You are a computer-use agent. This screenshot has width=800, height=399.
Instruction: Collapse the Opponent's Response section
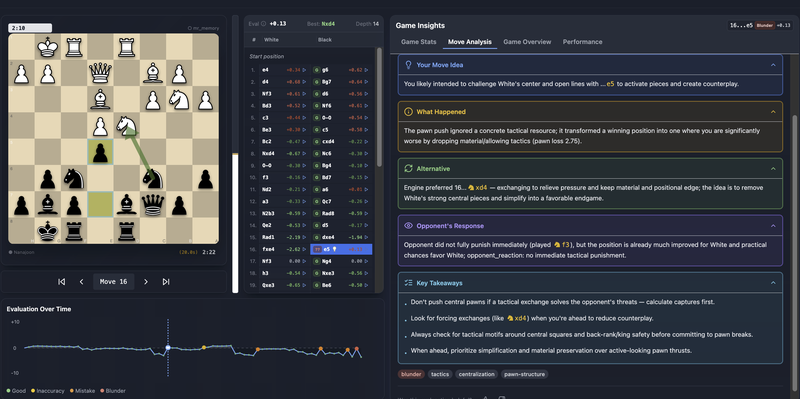point(773,226)
